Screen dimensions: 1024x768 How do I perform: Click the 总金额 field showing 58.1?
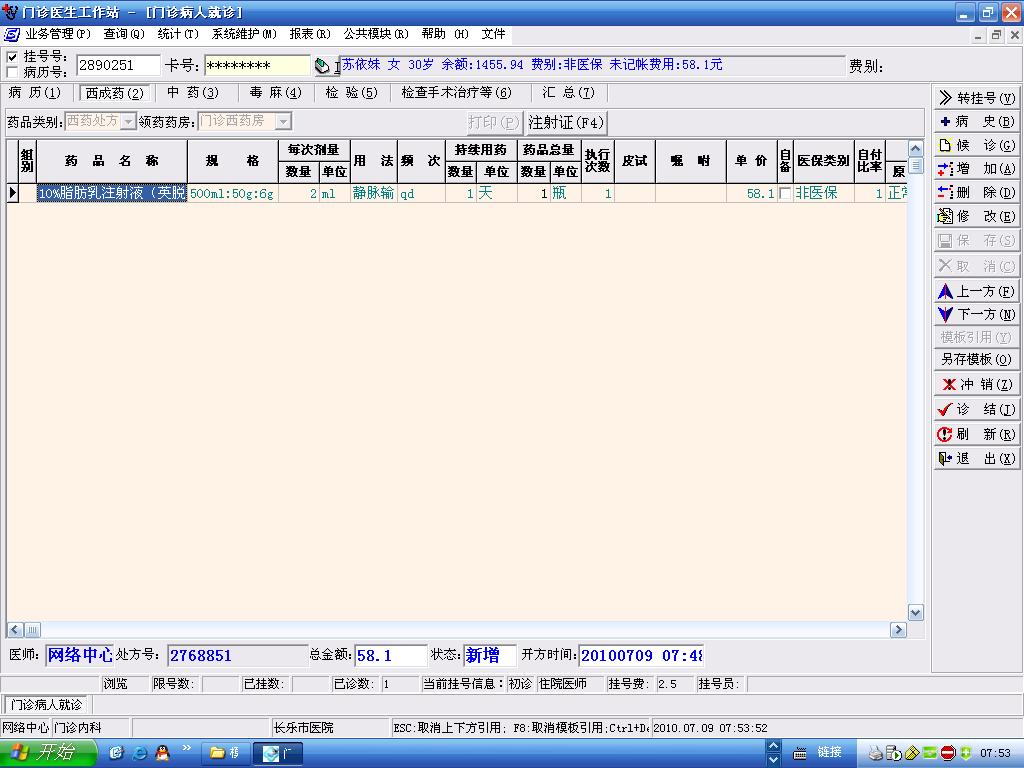coord(390,656)
